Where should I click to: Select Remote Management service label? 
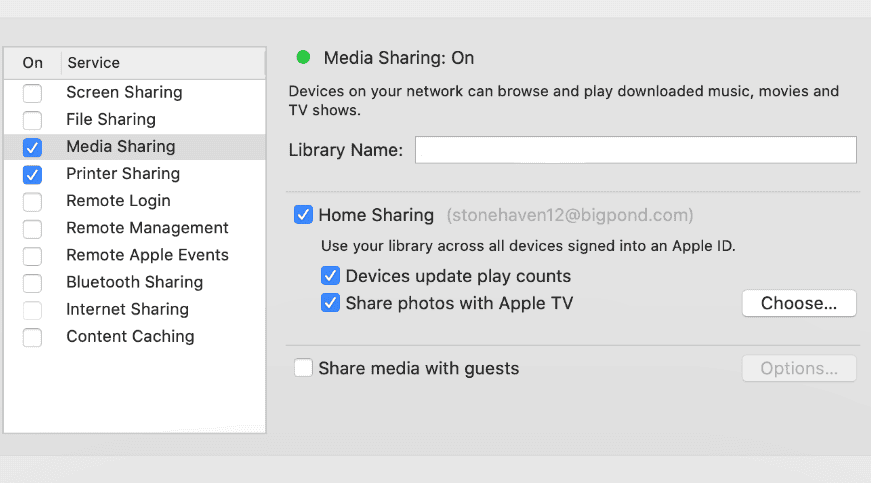pyautogui.click(x=147, y=228)
